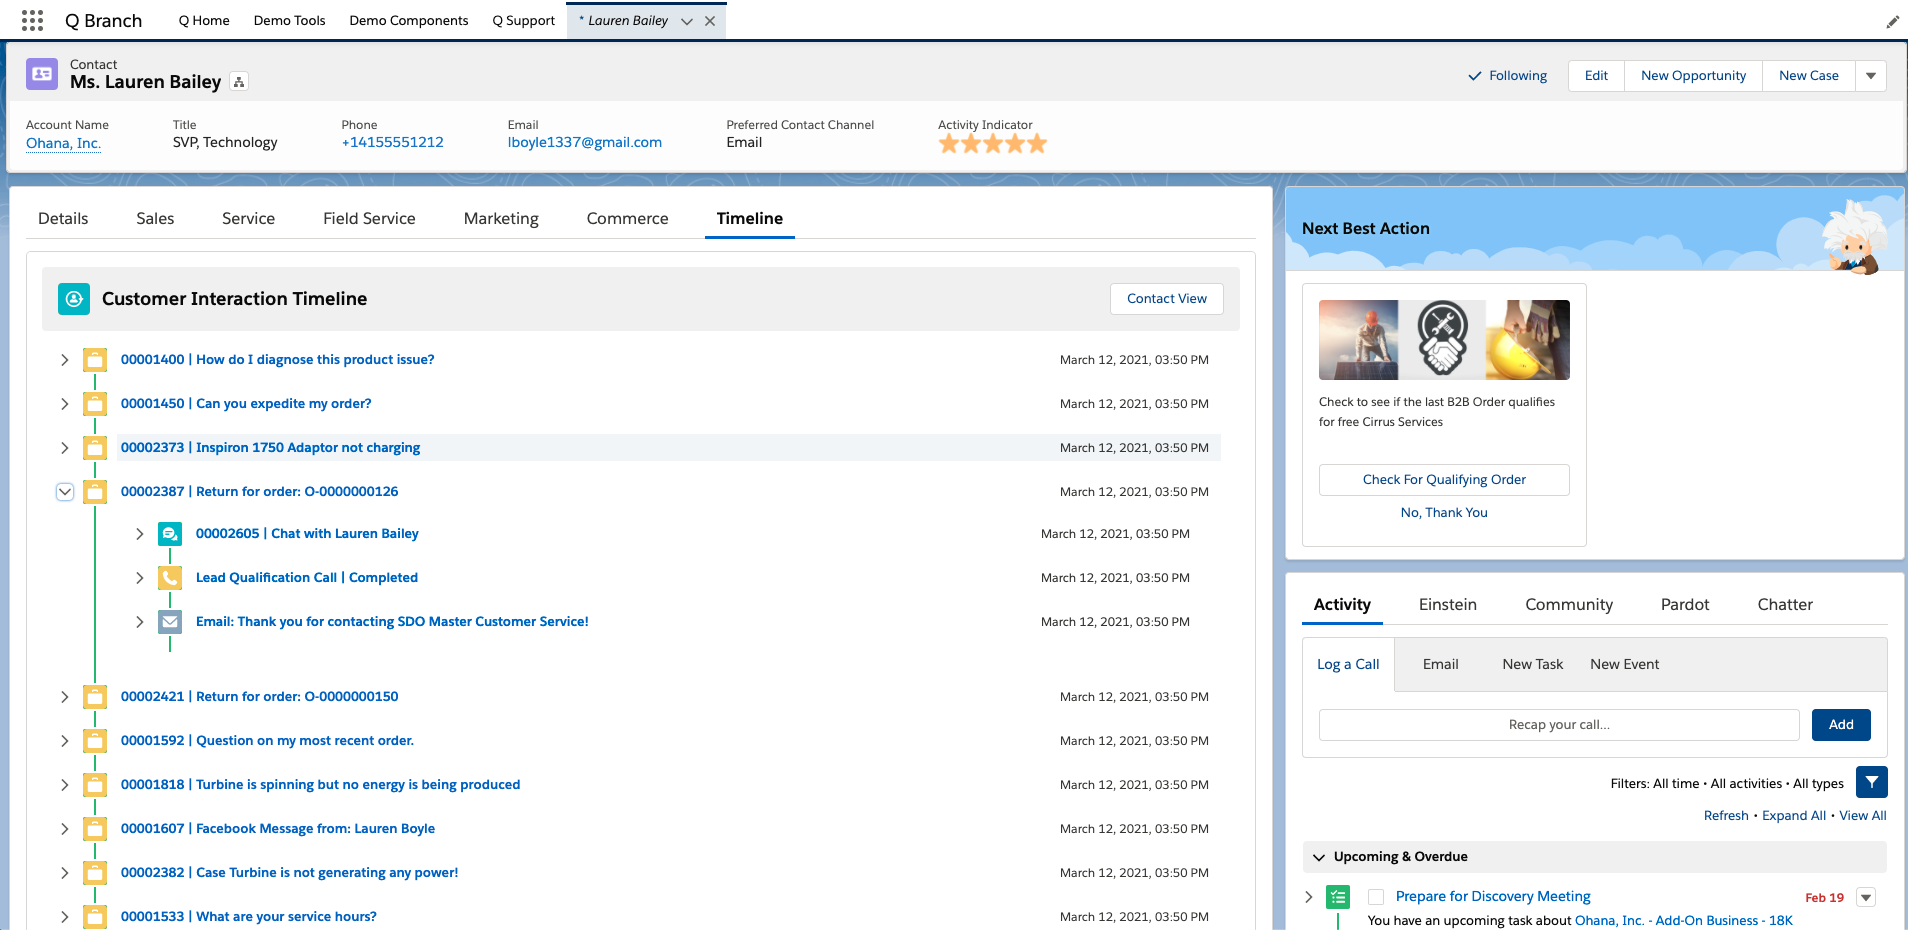Check the Prepare for Discovery Meeting checkbox
Viewport: 1908px width, 930px height.
1376,897
